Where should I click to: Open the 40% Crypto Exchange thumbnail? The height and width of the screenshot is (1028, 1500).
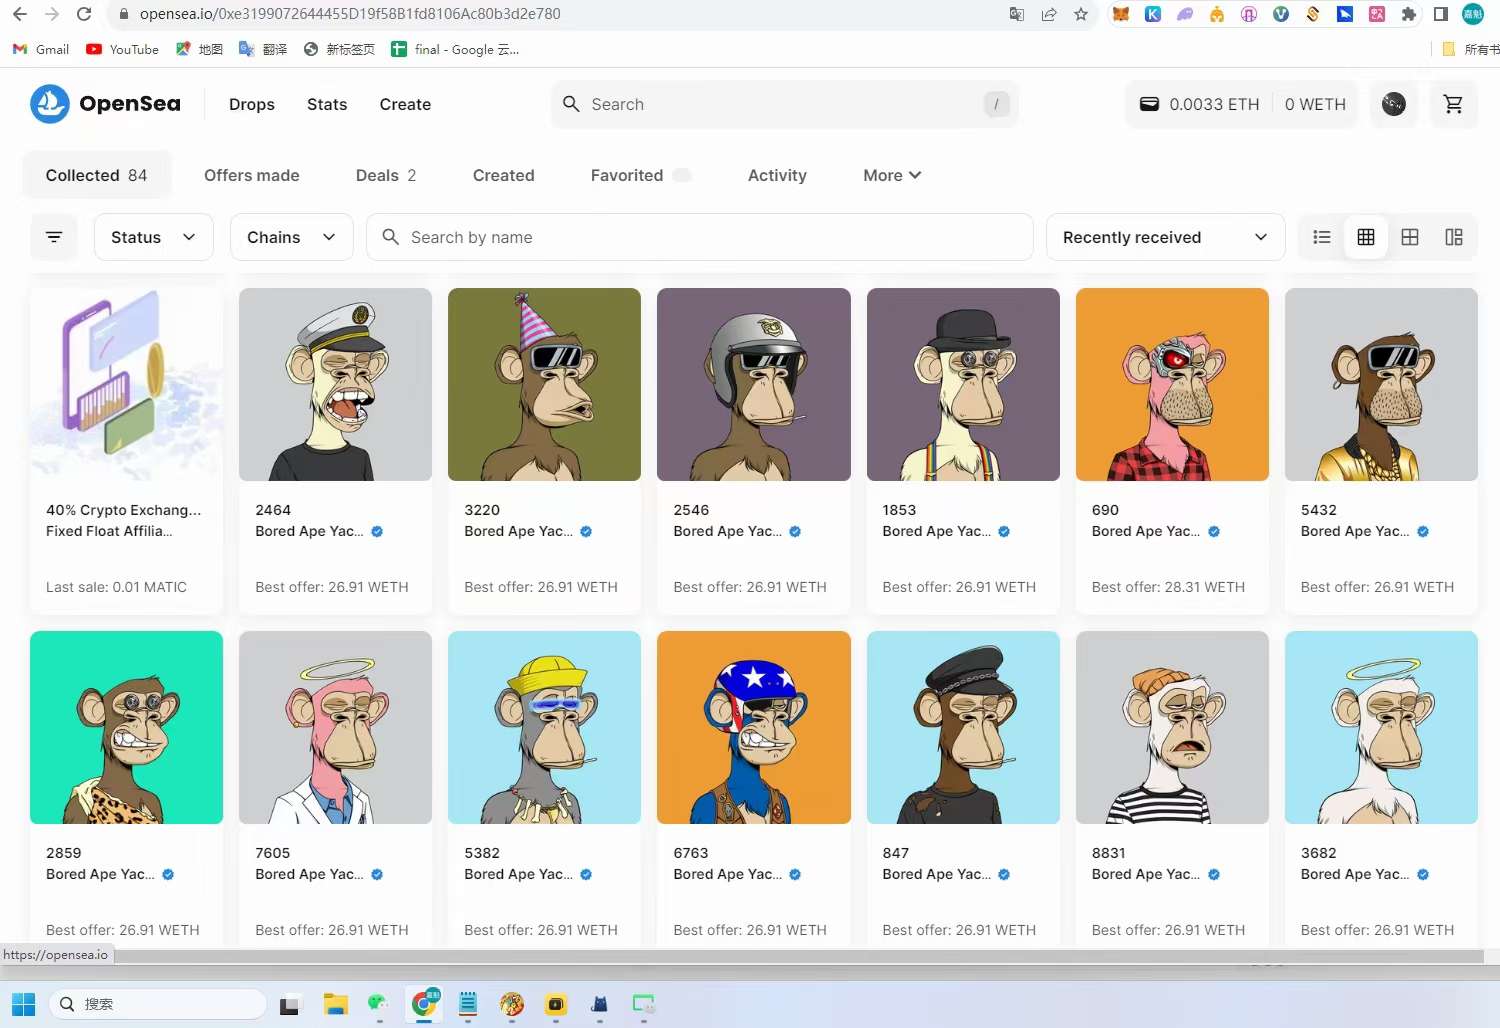126,385
